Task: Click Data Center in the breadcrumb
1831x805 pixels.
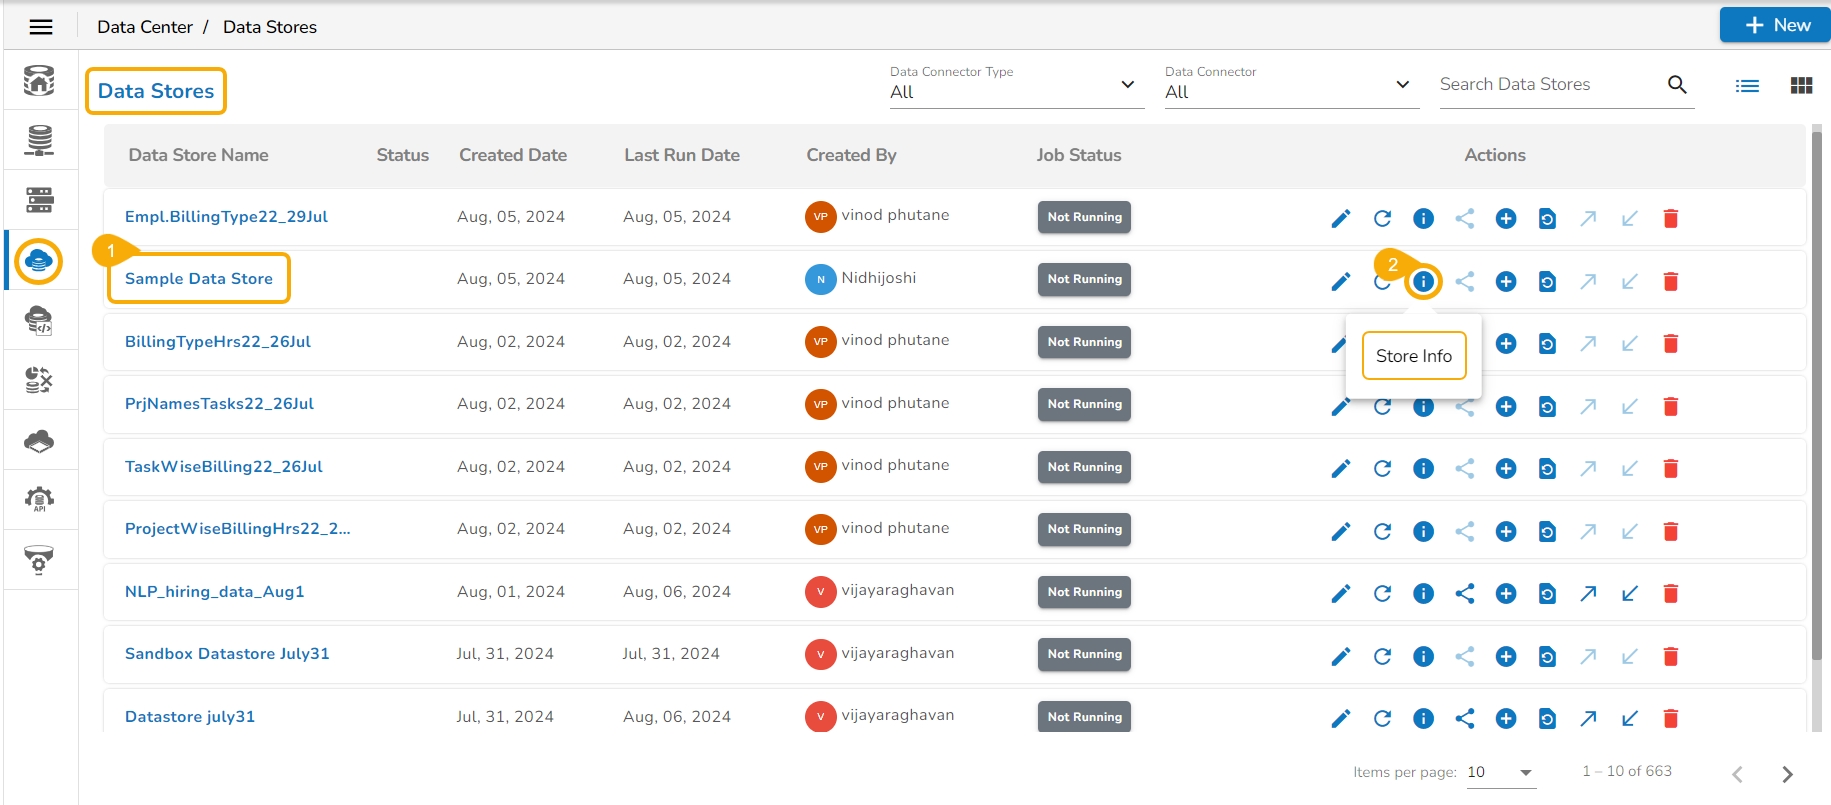Action: pyautogui.click(x=145, y=27)
